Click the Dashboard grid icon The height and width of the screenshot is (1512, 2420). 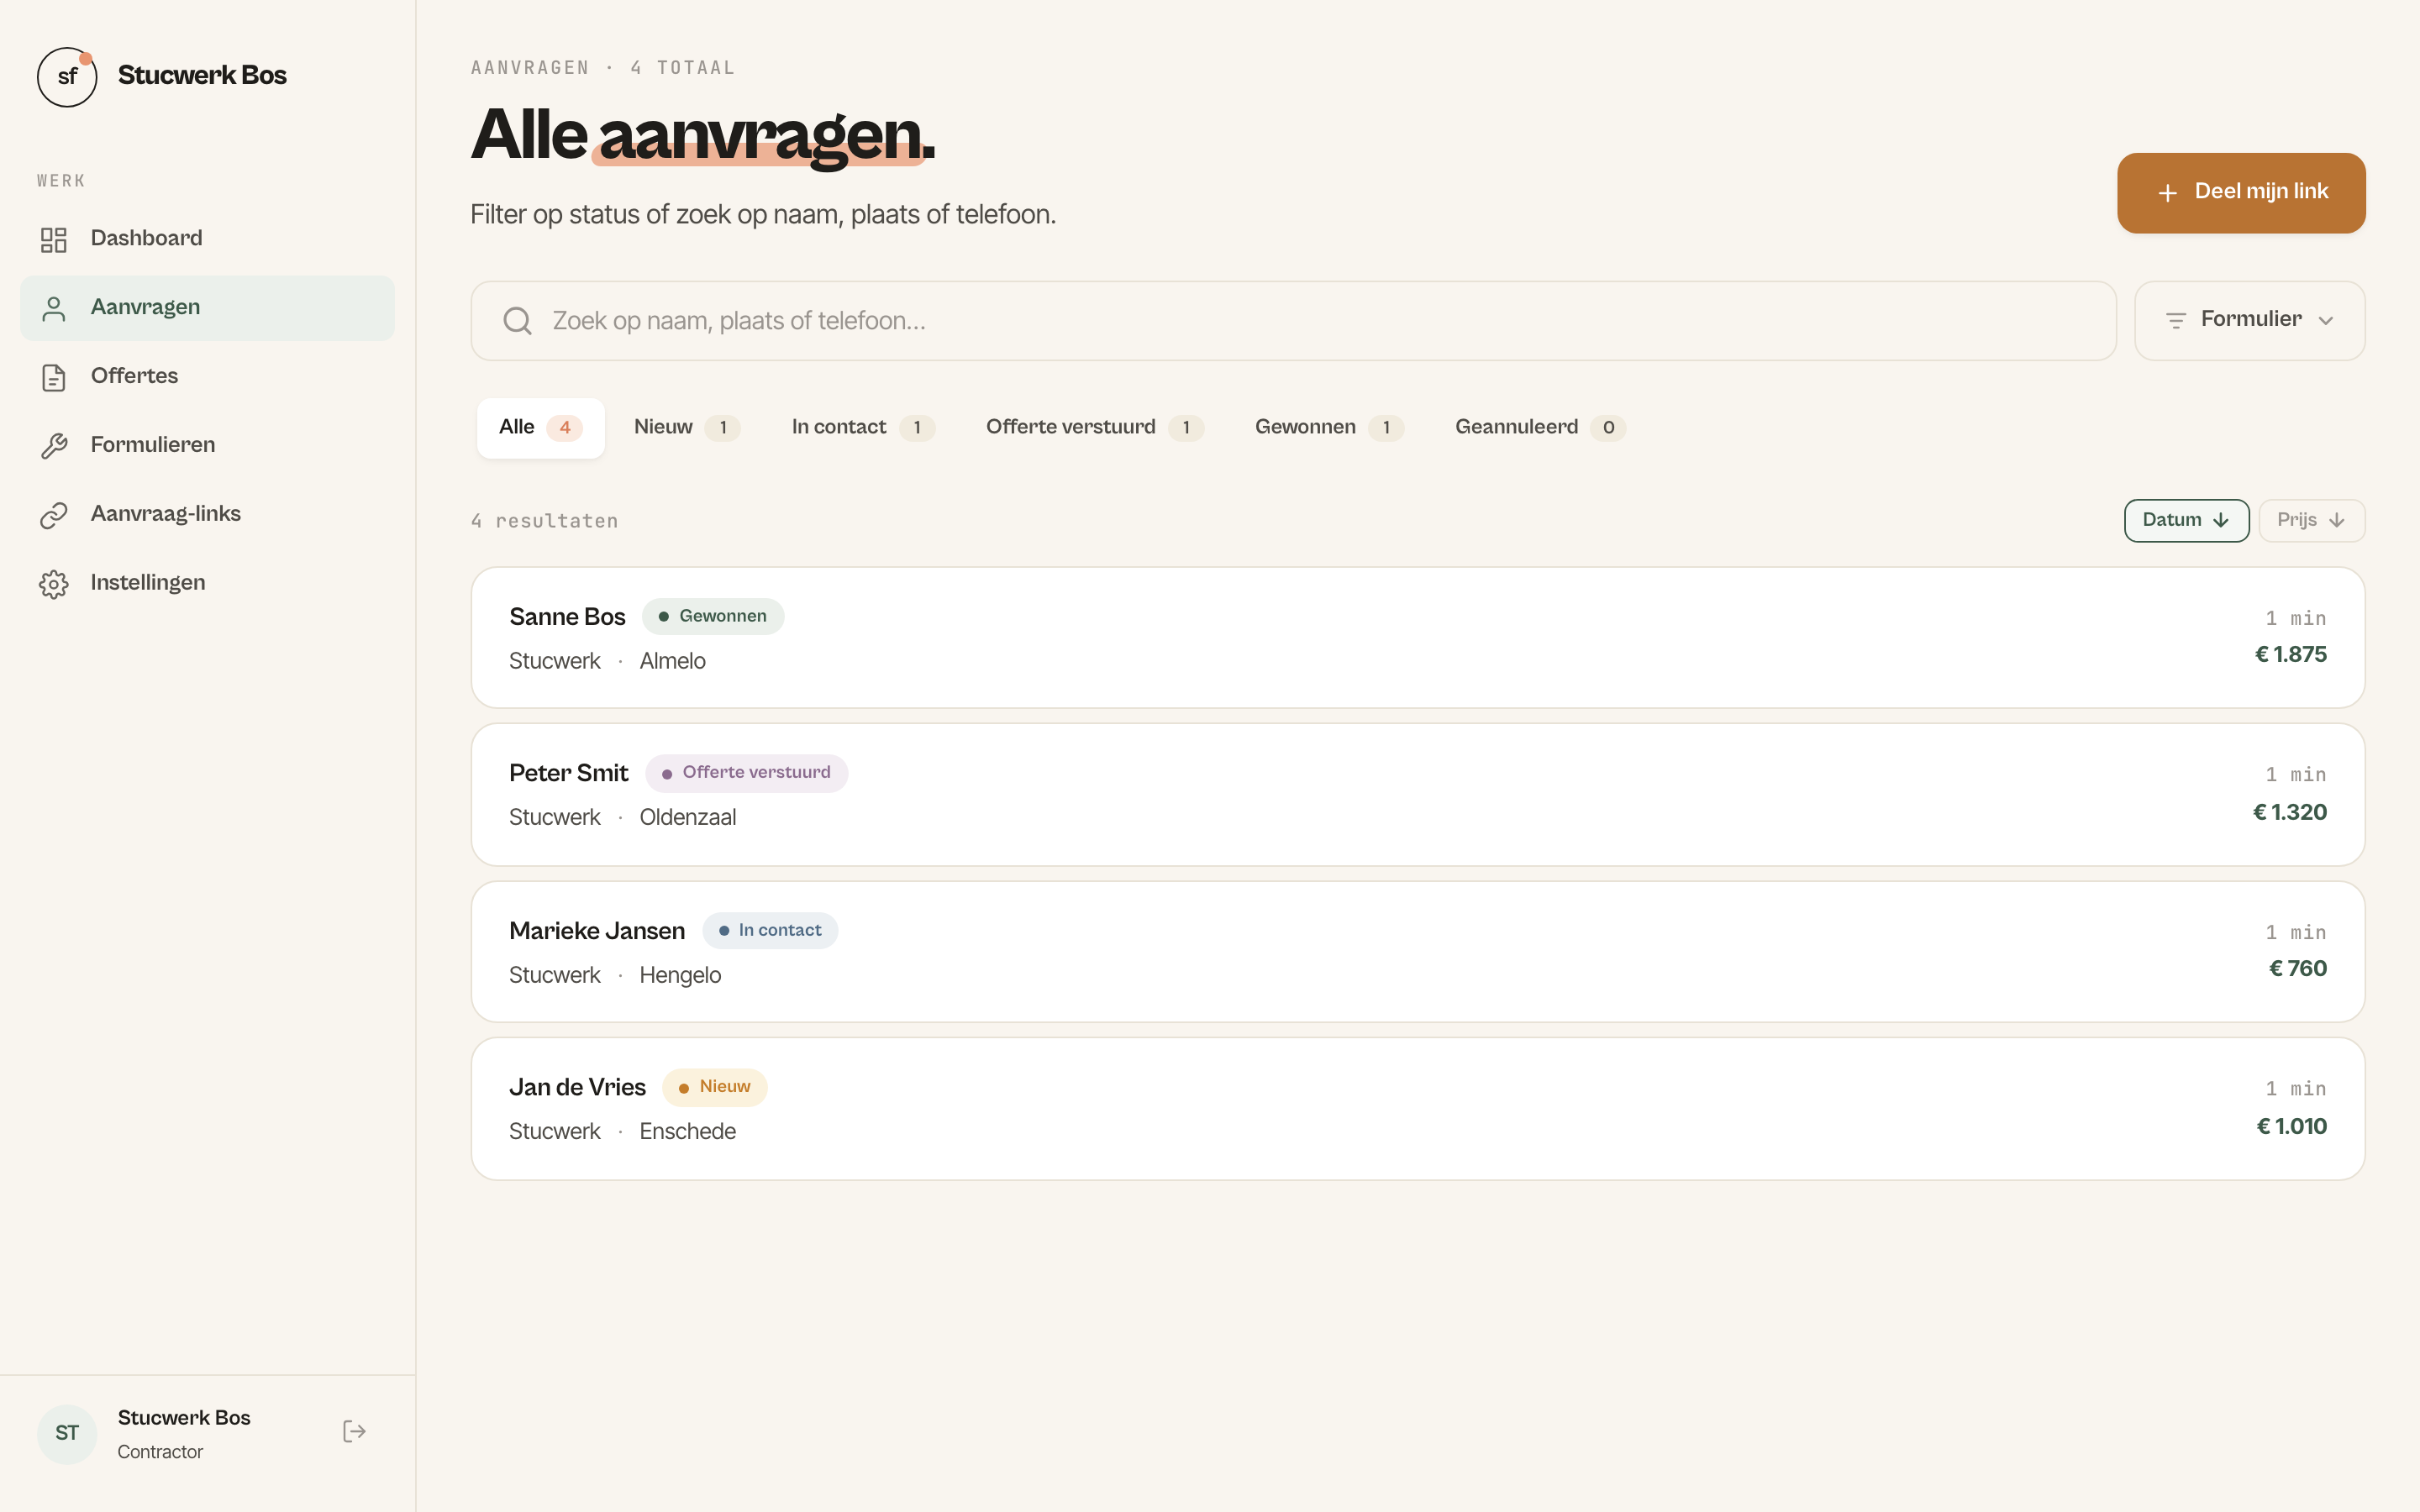click(x=54, y=239)
